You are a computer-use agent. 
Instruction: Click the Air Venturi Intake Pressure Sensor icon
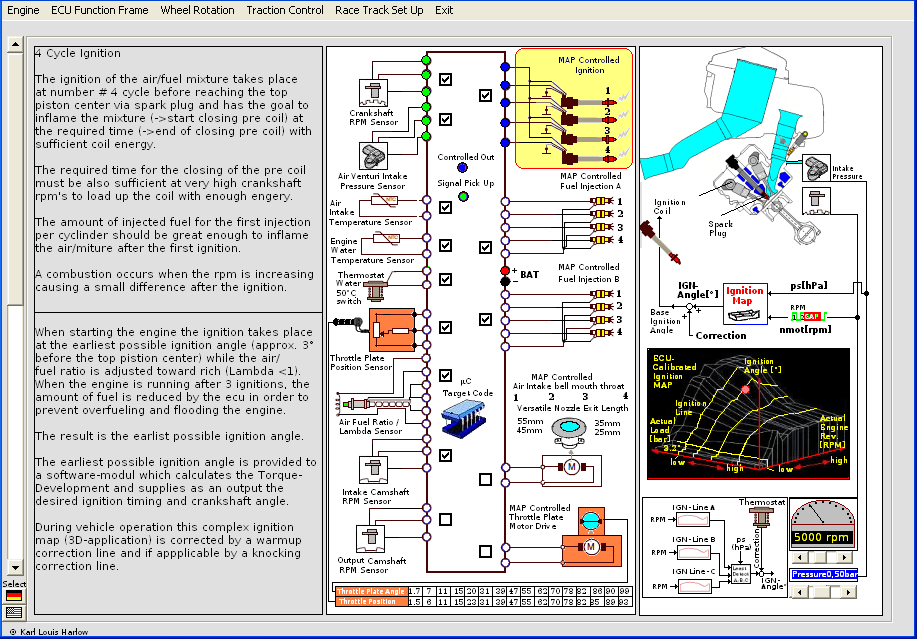point(373,156)
